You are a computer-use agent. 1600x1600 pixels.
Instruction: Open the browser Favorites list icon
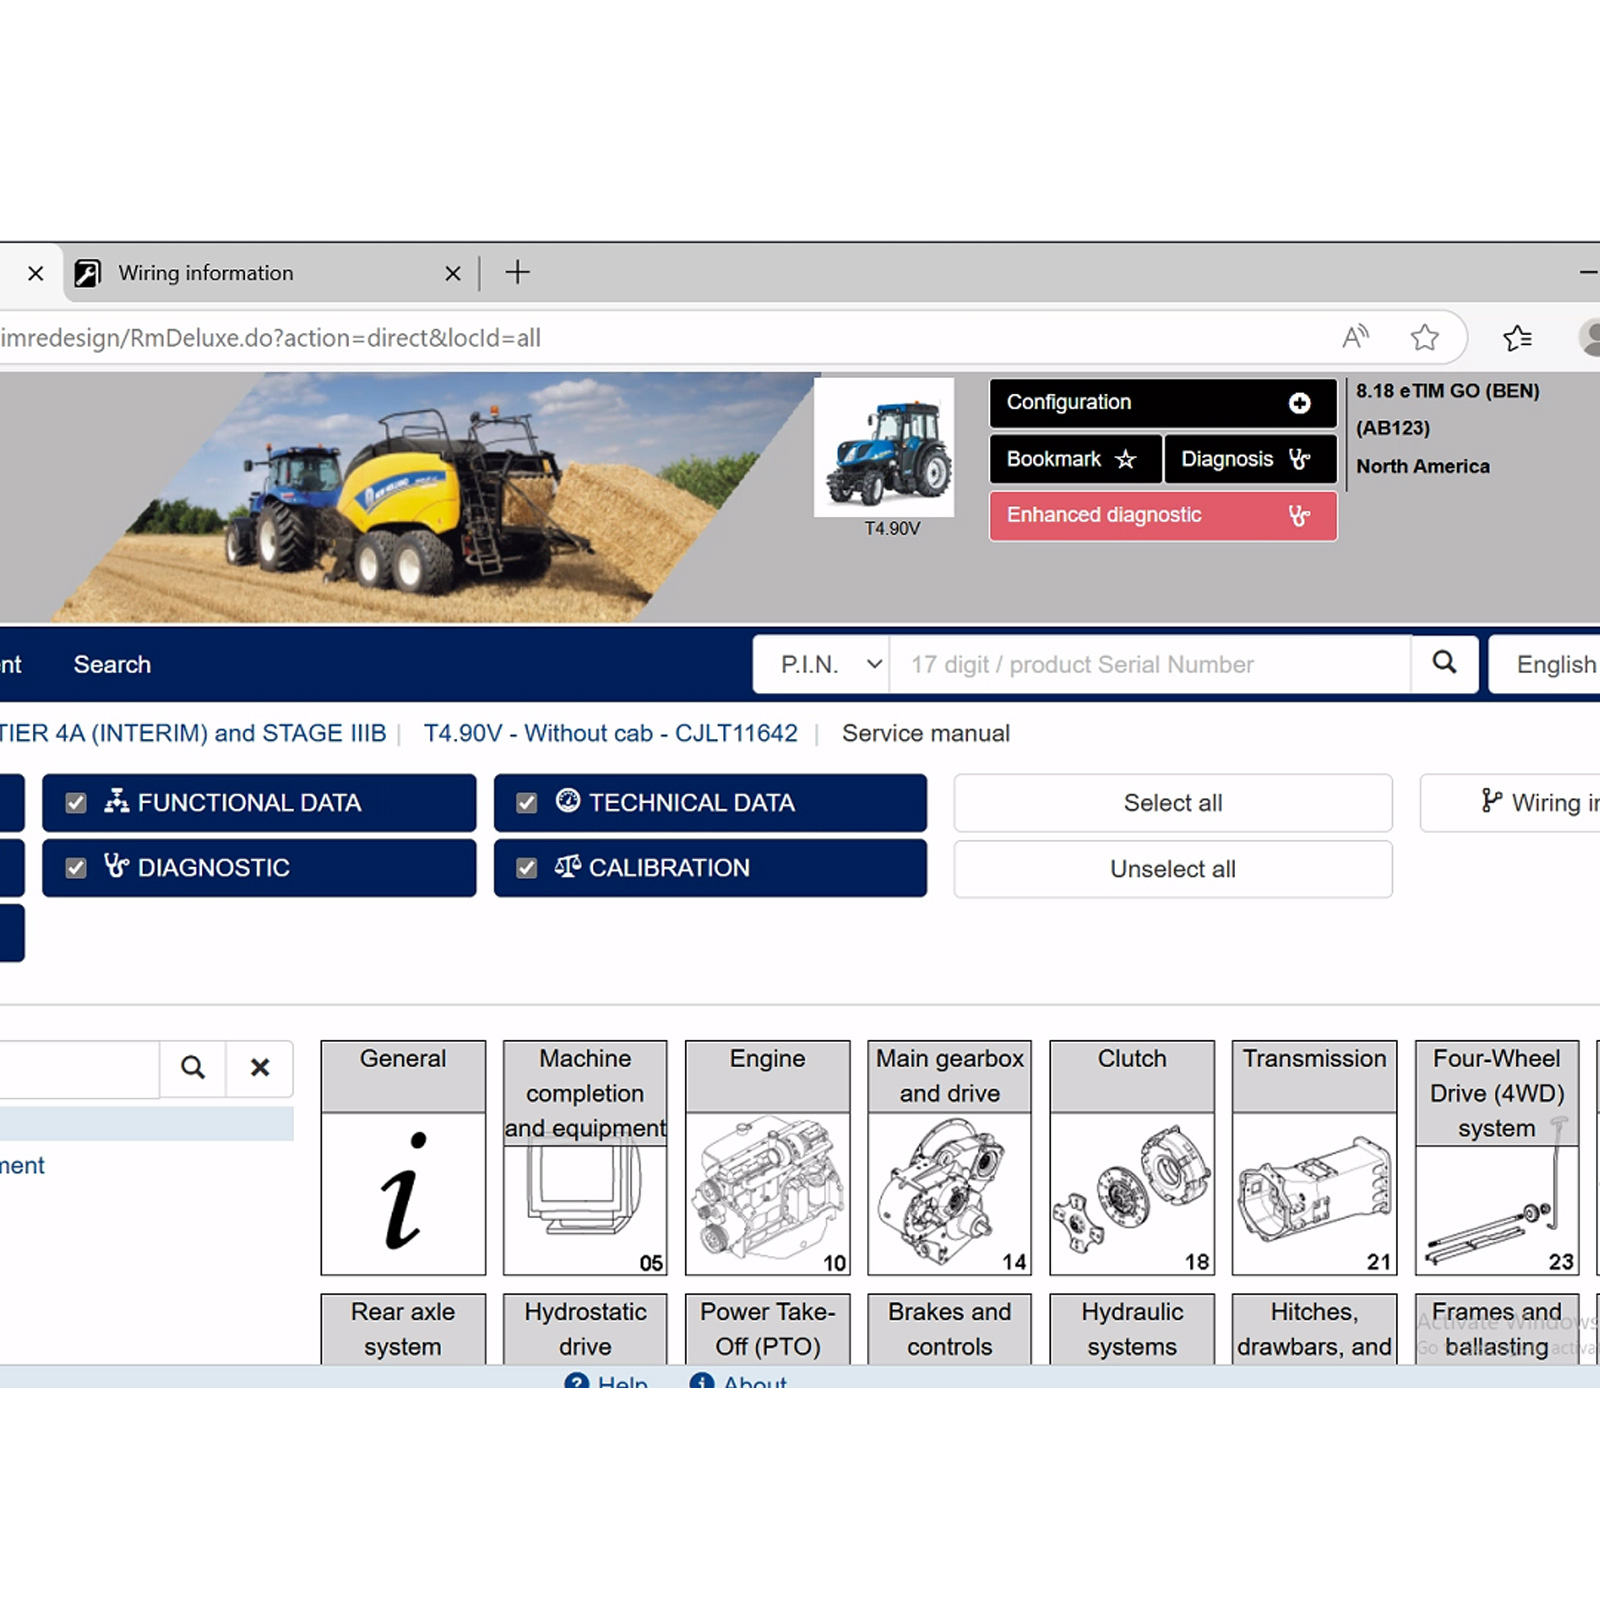1518,338
